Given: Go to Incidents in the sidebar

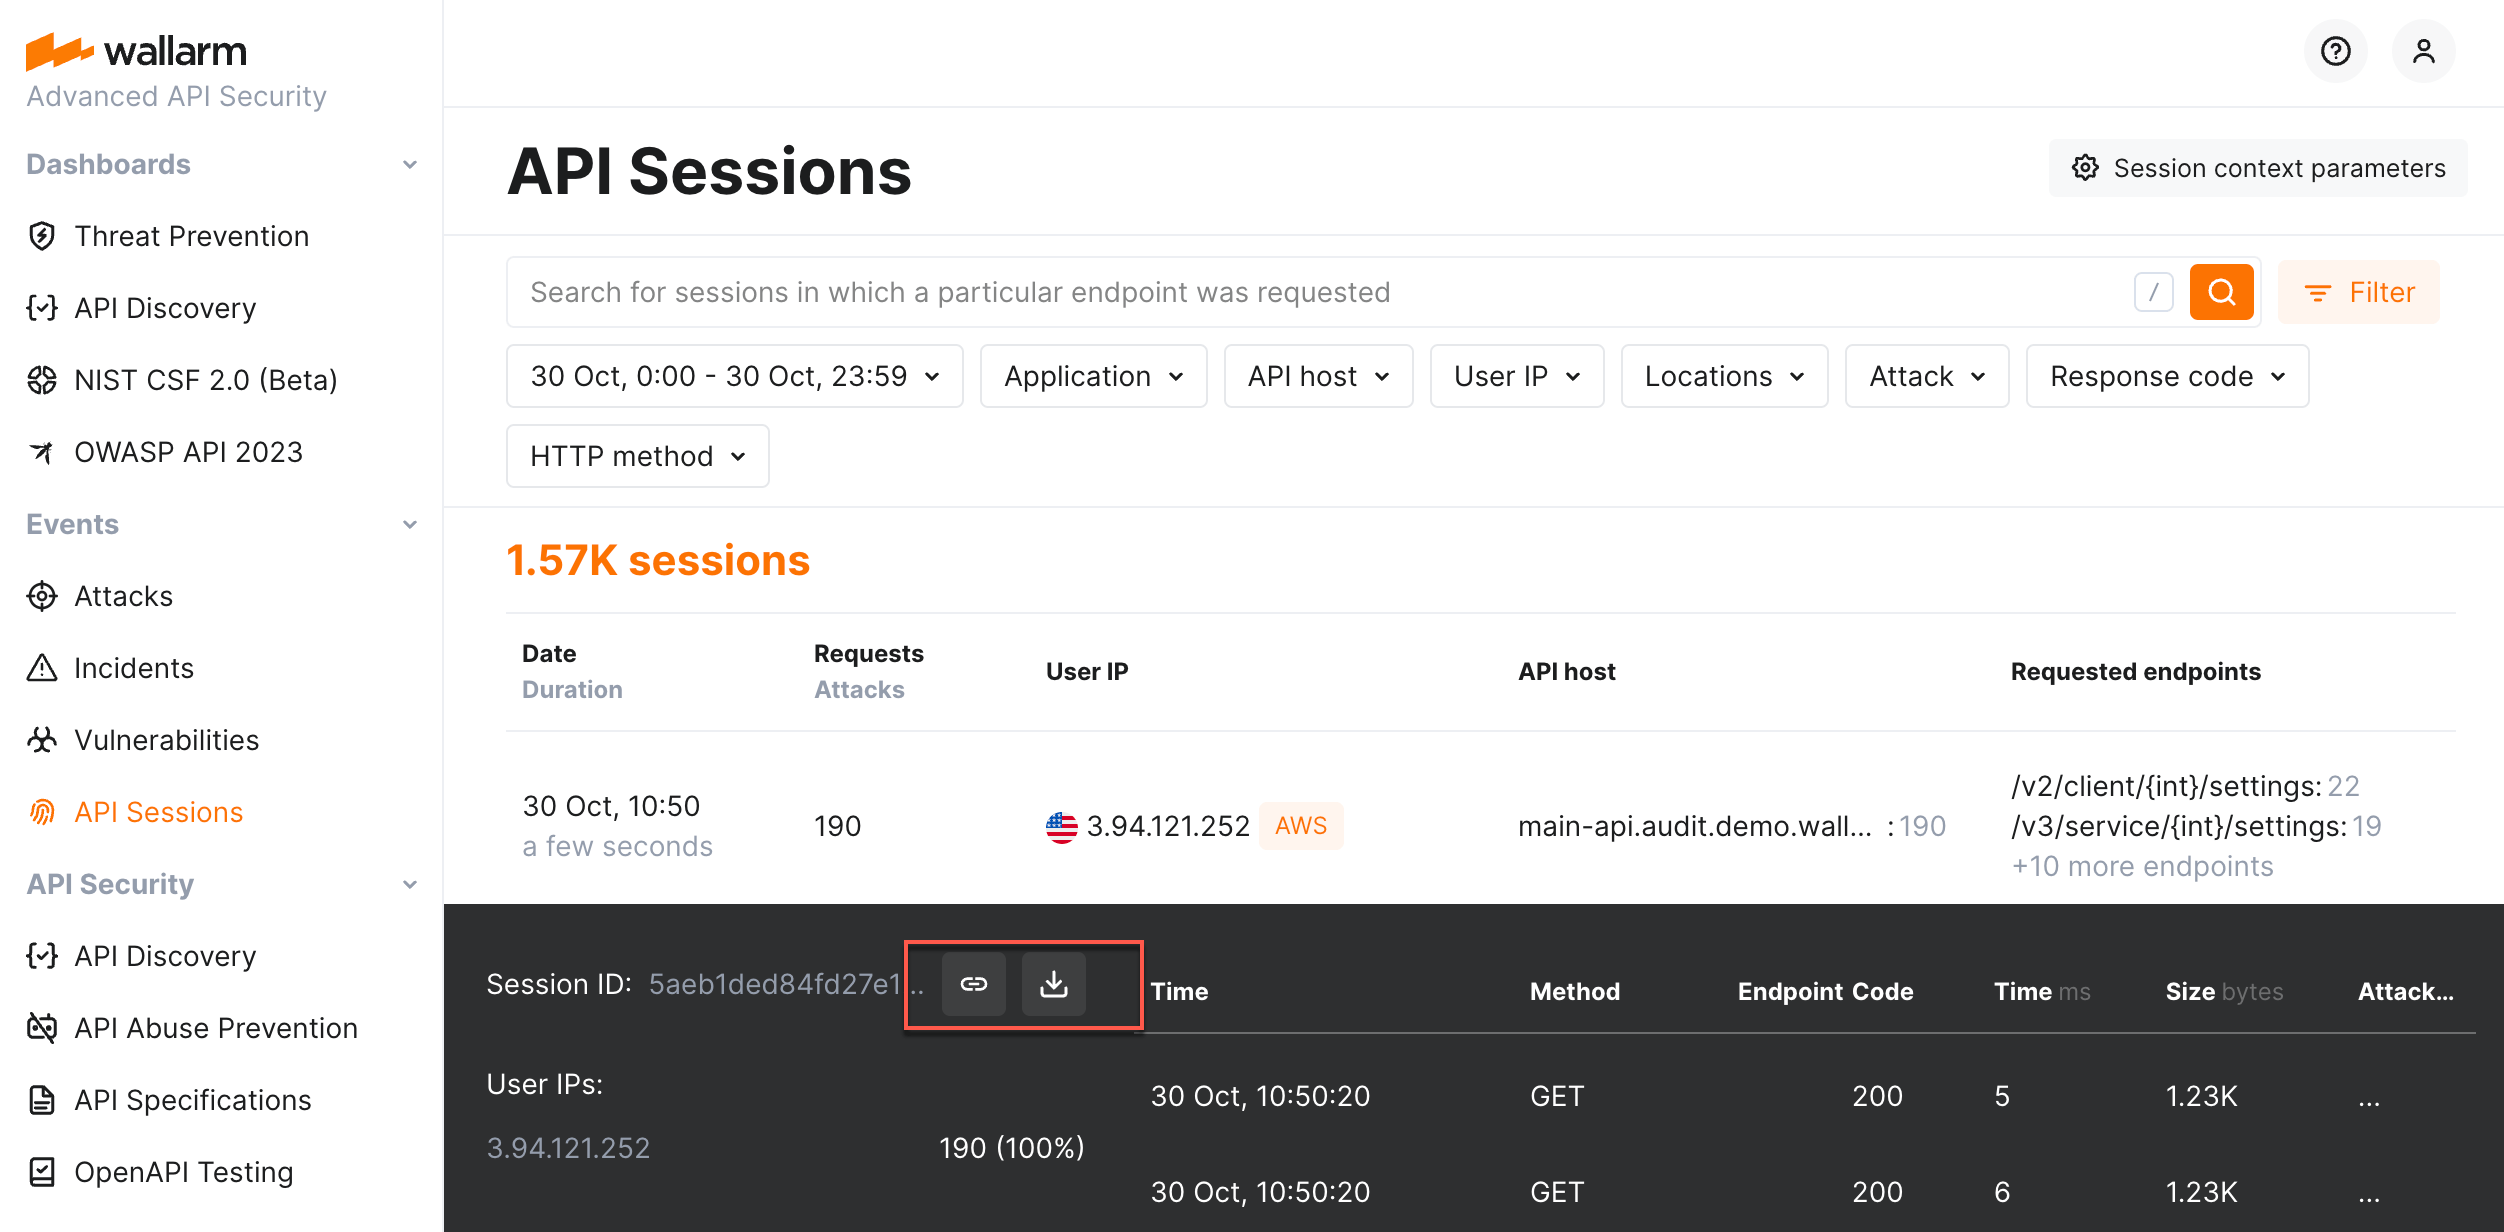Looking at the screenshot, I should coord(134,667).
